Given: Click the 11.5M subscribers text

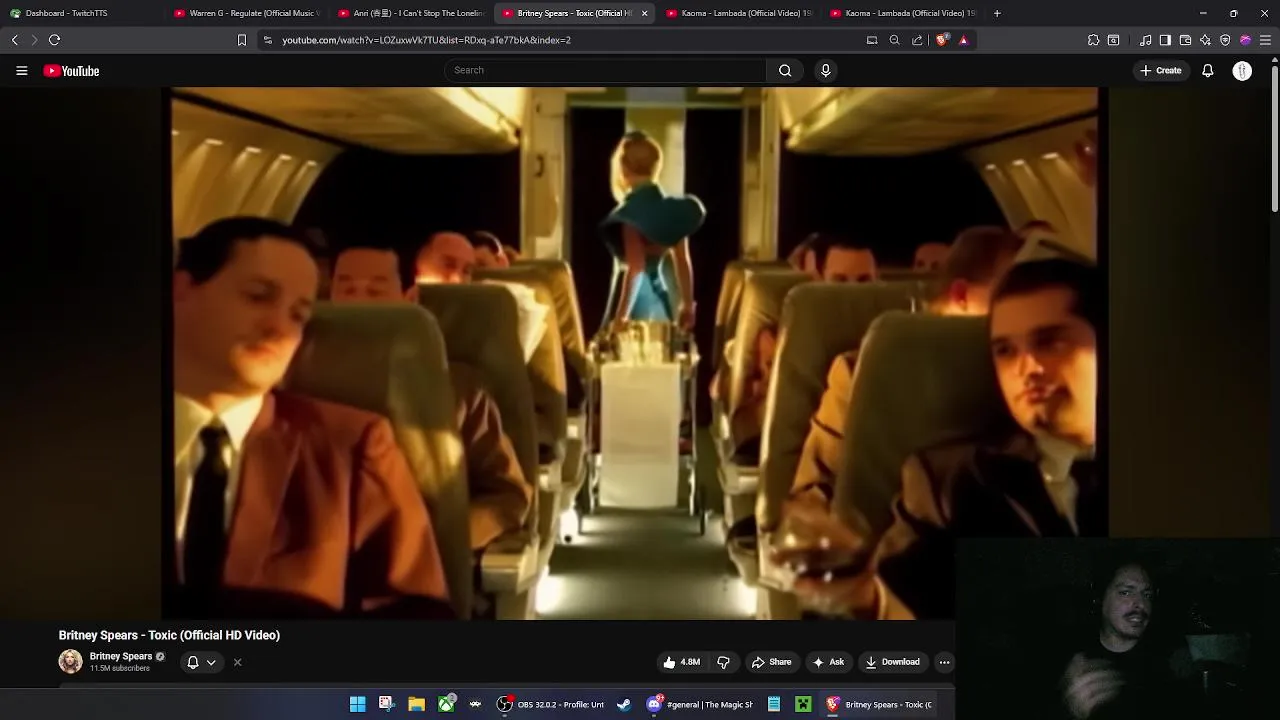Looking at the screenshot, I should tap(120, 668).
